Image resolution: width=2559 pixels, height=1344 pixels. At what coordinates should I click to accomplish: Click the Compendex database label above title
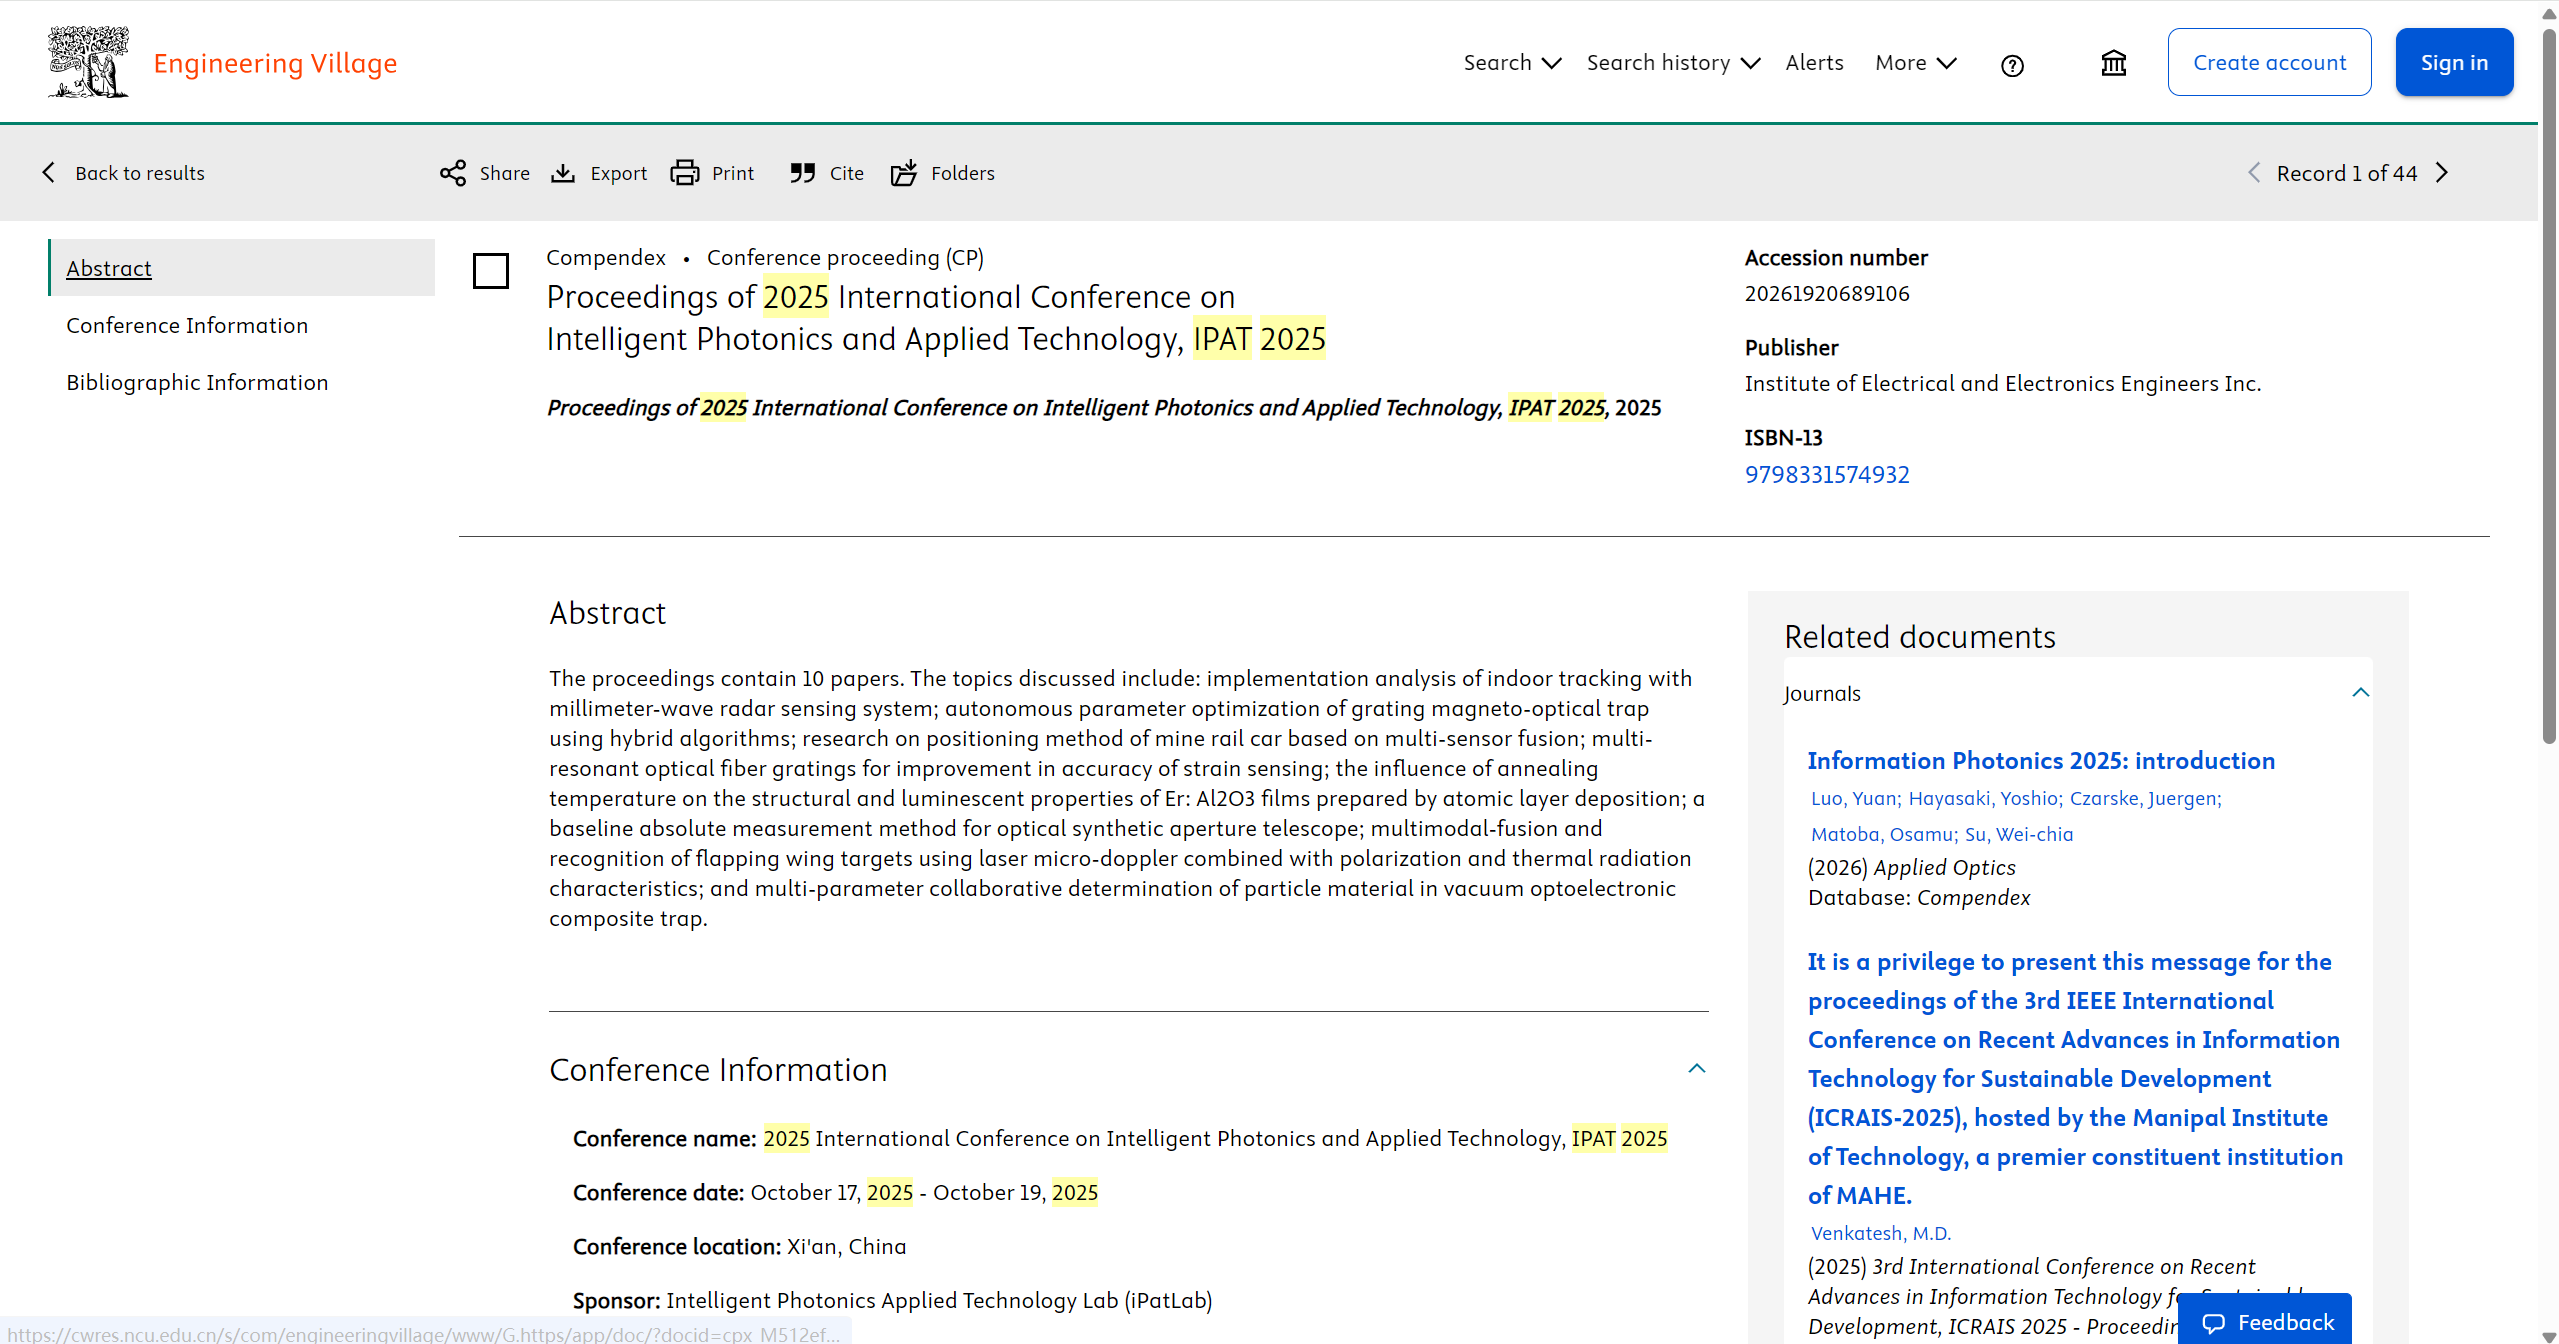[606, 257]
